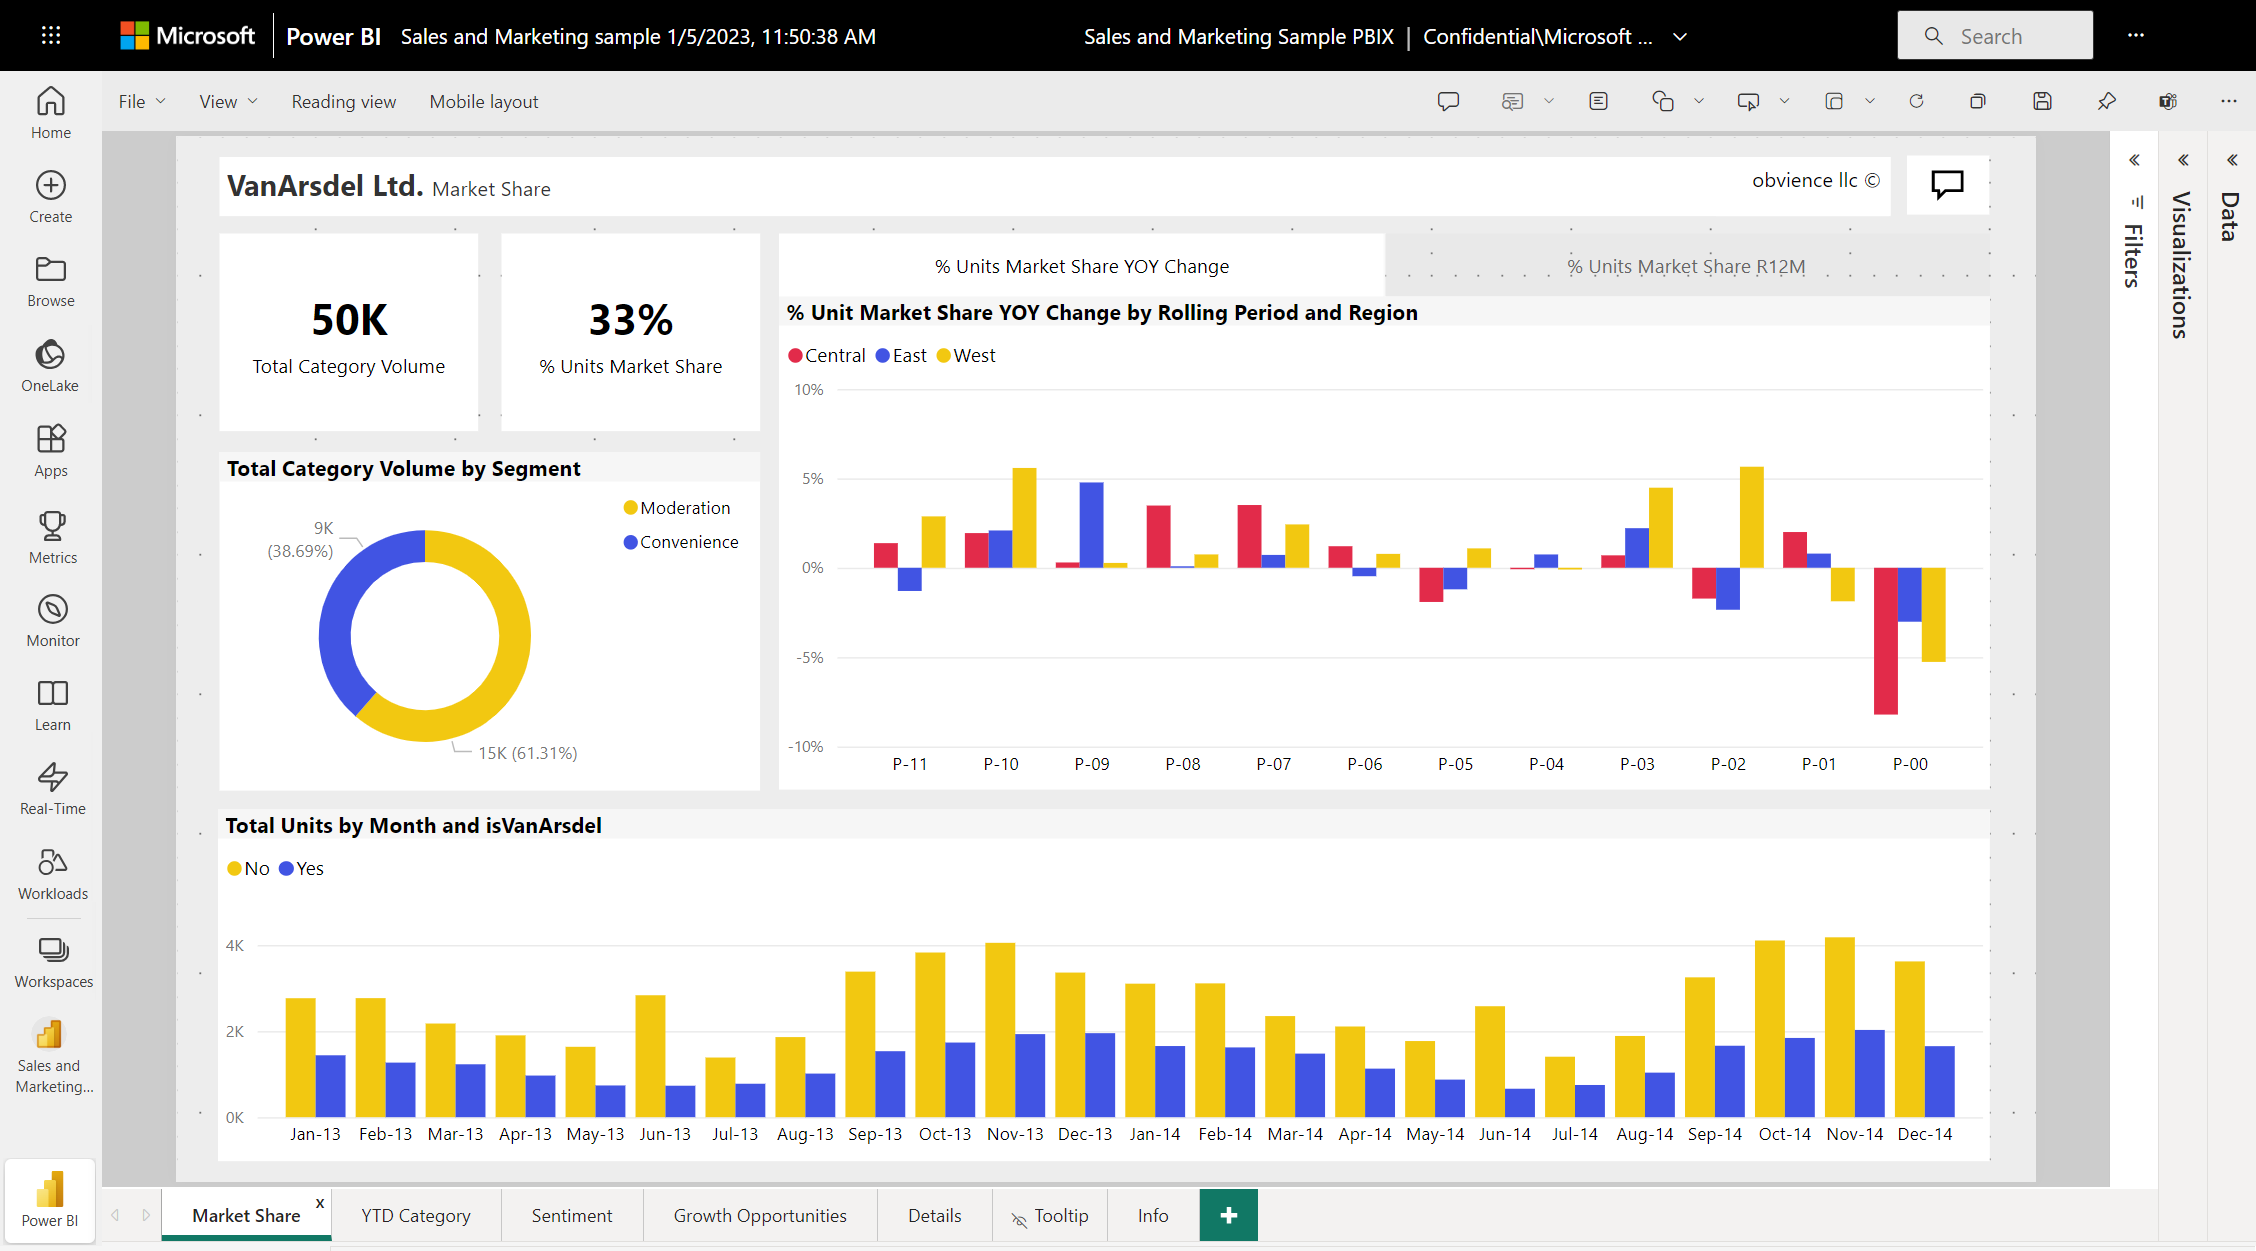The height and width of the screenshot is (1251, 2256).
Task: Click the % Units Market Share R12M tab
Action: click(1686, 267)
